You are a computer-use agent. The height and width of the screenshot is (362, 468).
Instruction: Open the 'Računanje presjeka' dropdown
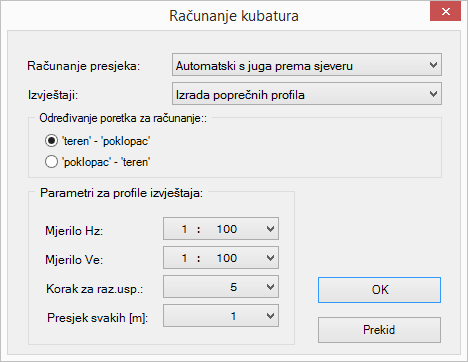point(307,65)
